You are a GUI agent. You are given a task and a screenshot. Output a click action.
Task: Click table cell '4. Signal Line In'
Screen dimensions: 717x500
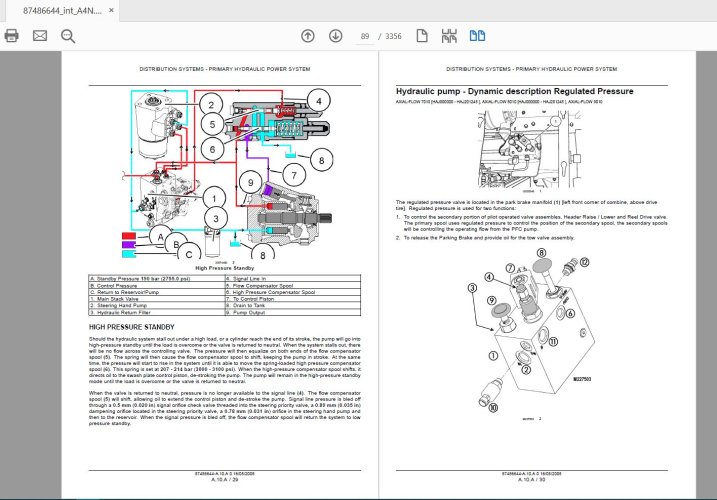coord(293,278)
